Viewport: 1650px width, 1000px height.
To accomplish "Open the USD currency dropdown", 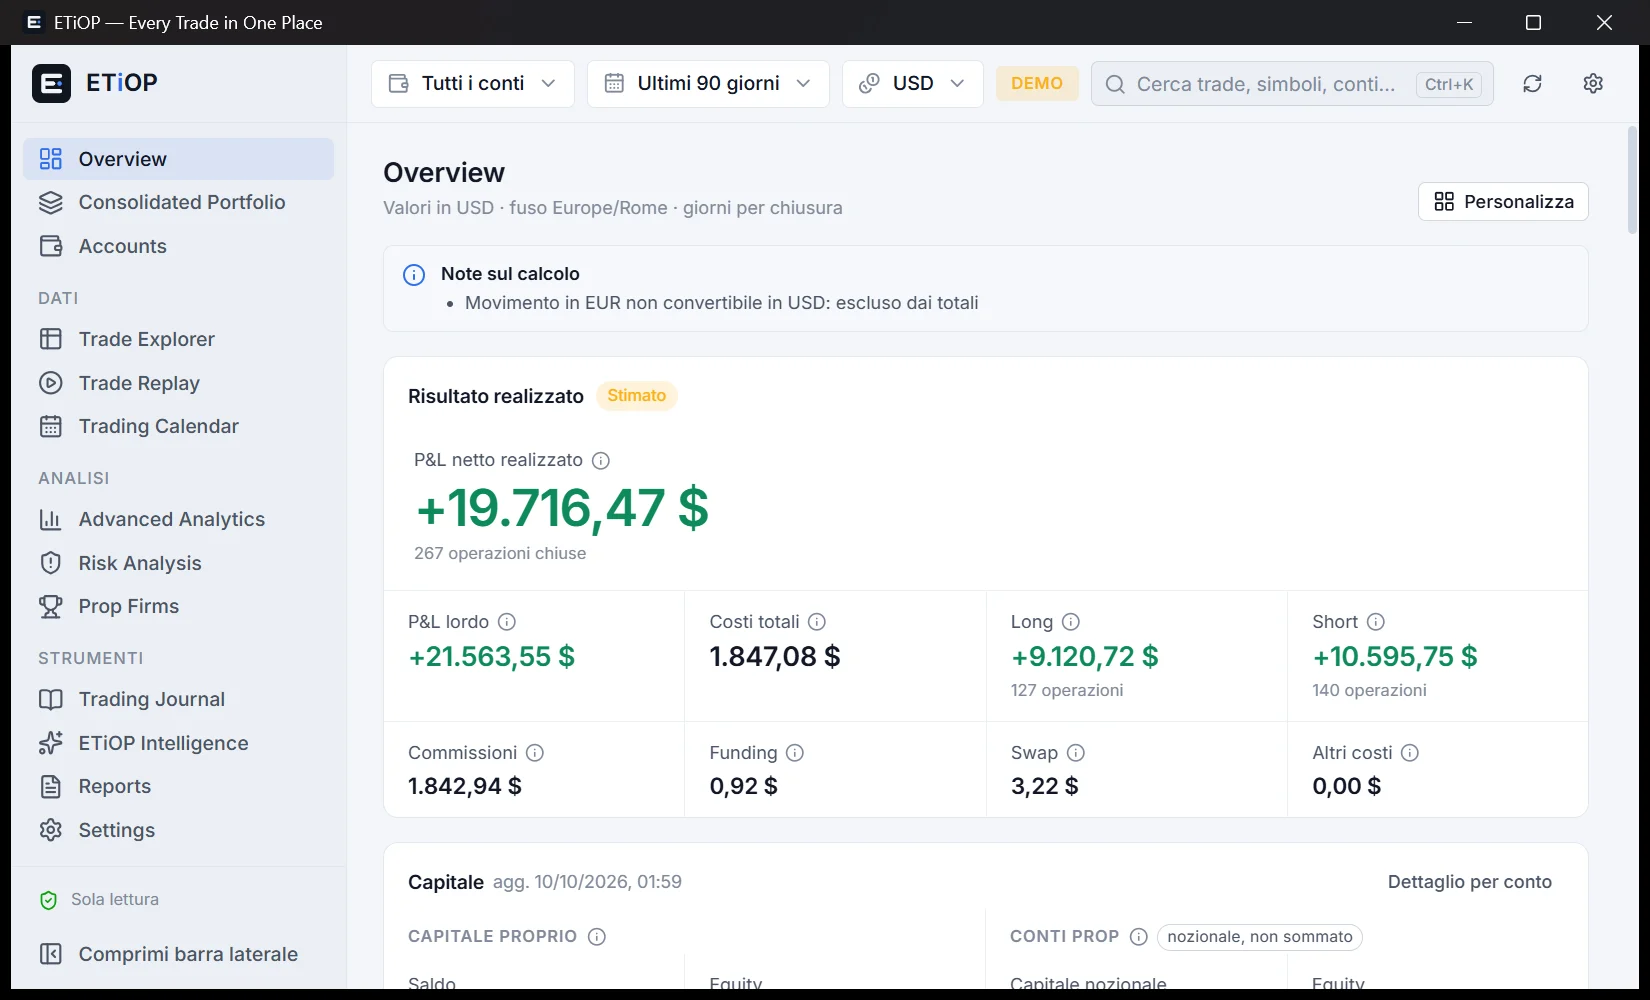I will 913,84.
